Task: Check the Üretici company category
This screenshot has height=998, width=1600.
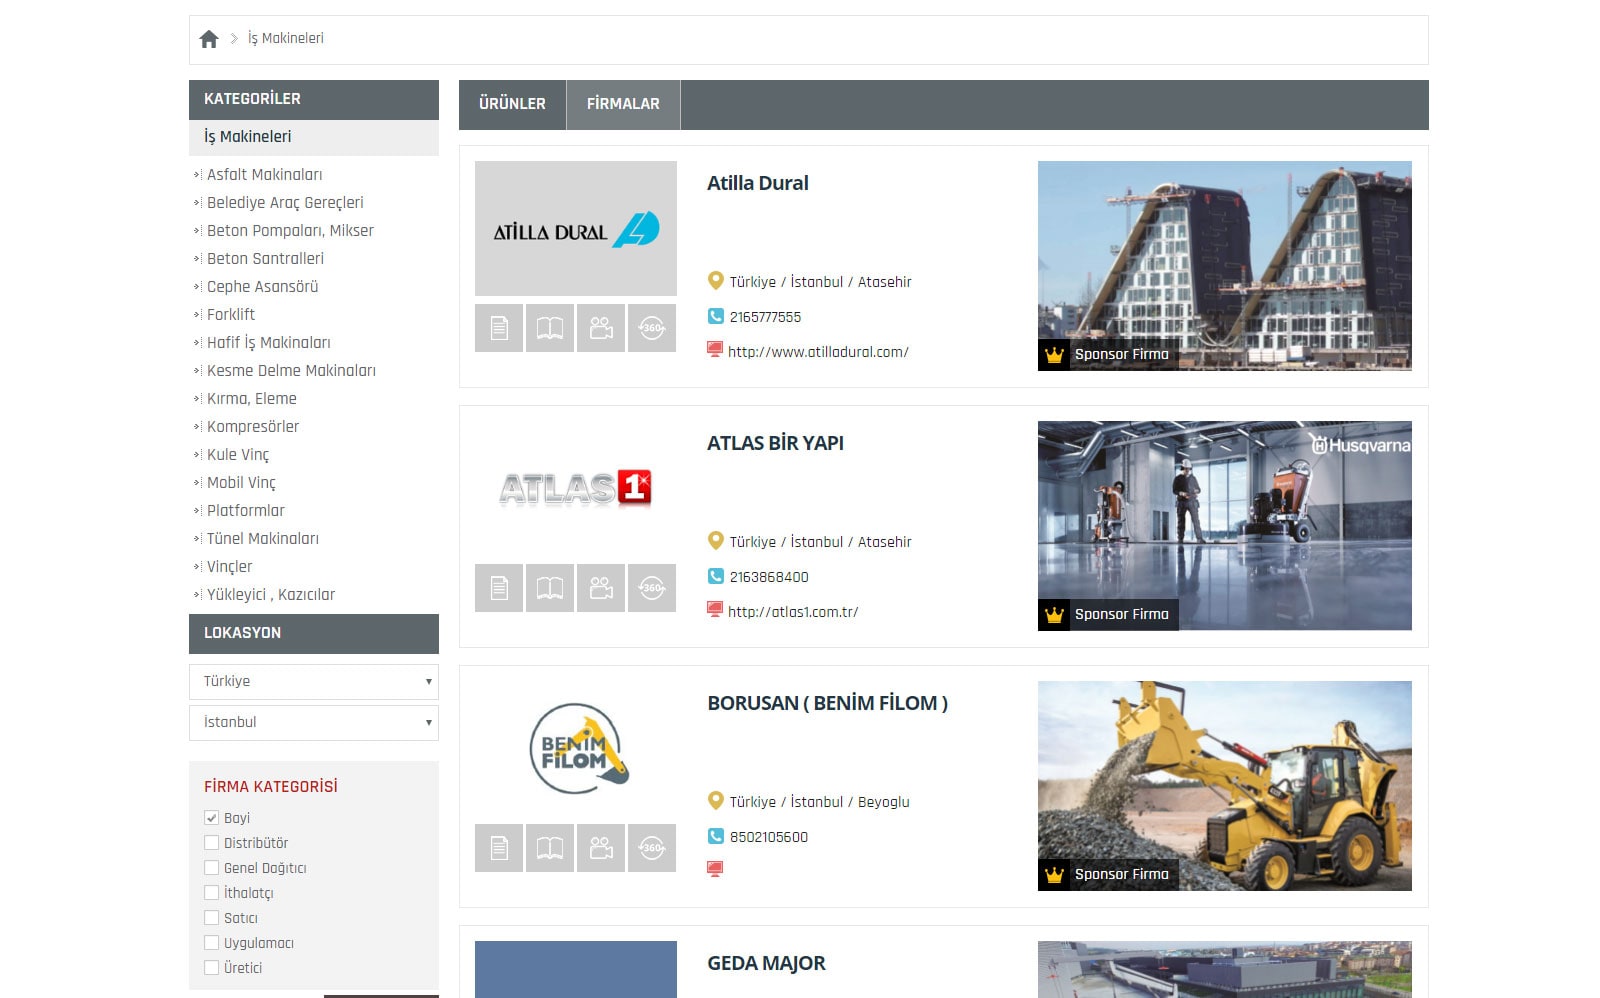Action: pyautogui.click(x=211, y=967)
